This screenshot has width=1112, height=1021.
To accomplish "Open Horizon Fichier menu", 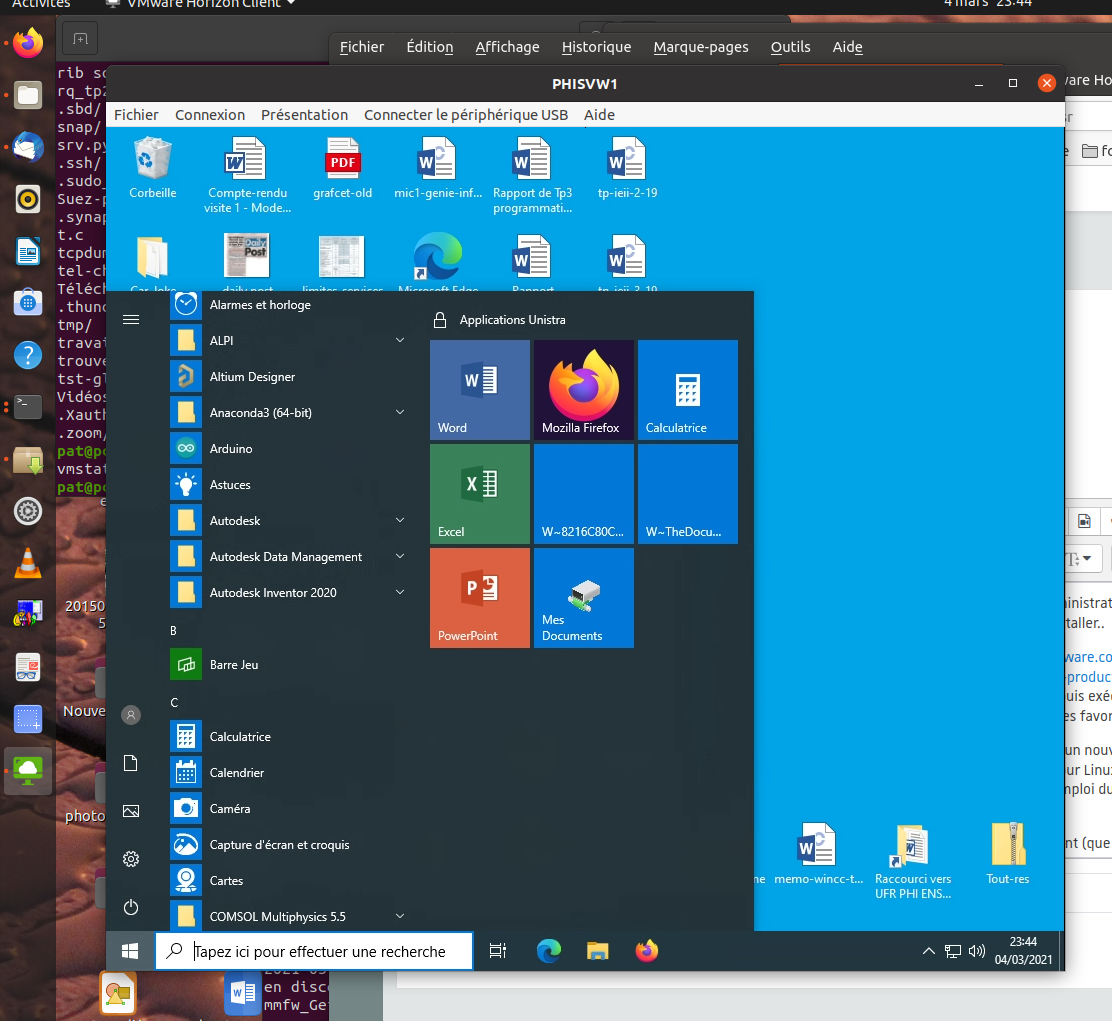I will (x=136, y=115).
